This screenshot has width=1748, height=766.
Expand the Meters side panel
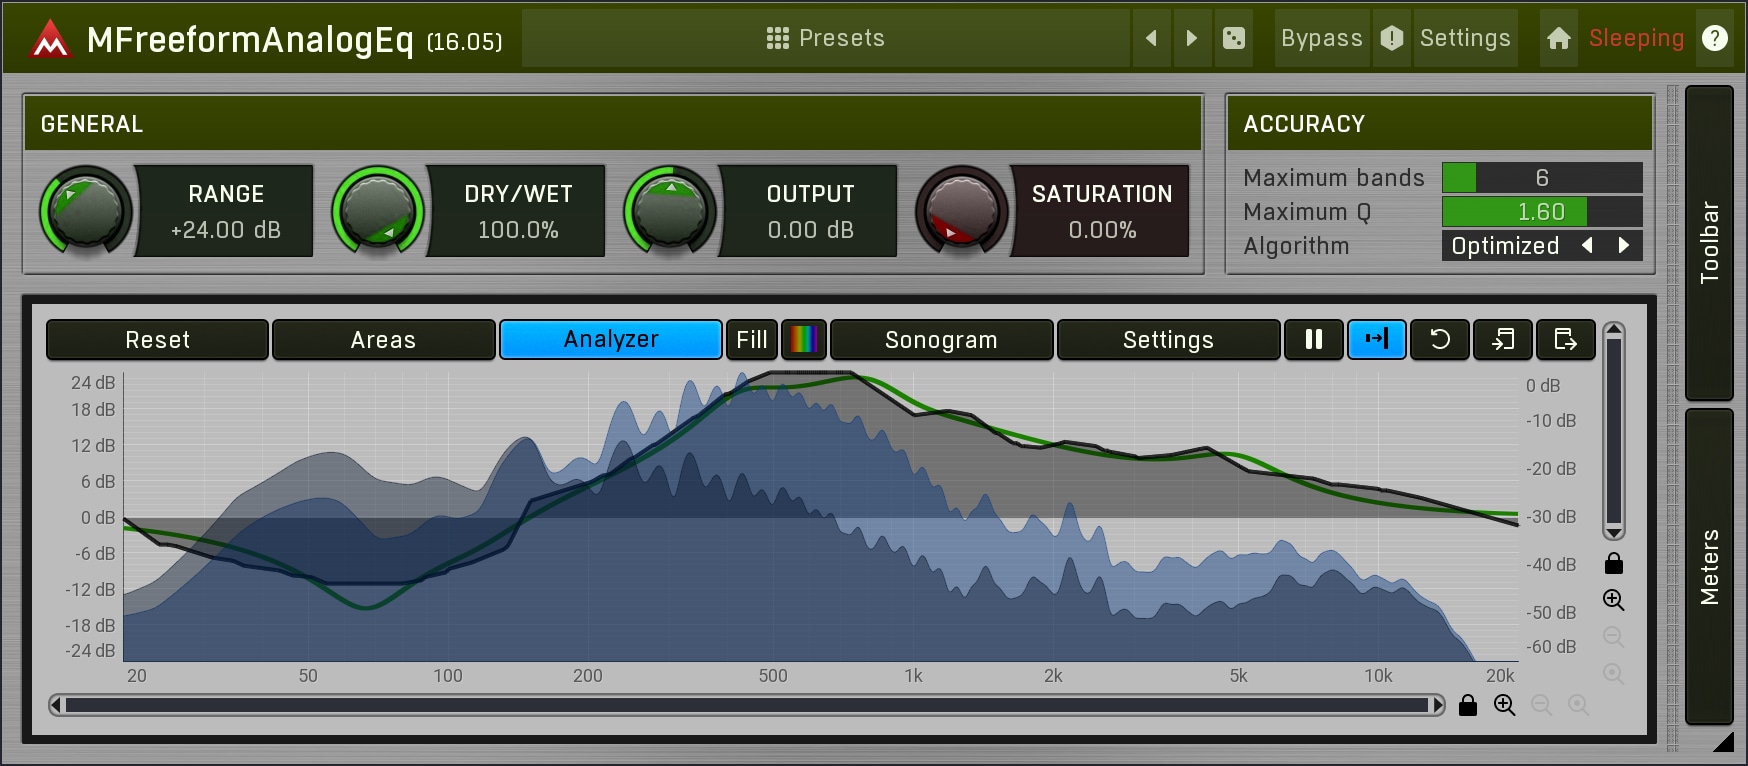coord(1709,566)
